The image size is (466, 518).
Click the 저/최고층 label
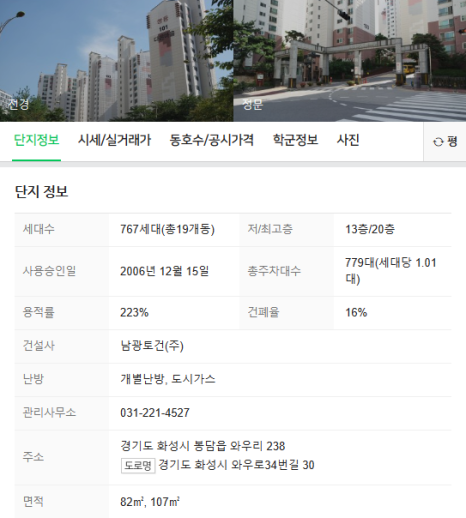[x=270, y=229]
